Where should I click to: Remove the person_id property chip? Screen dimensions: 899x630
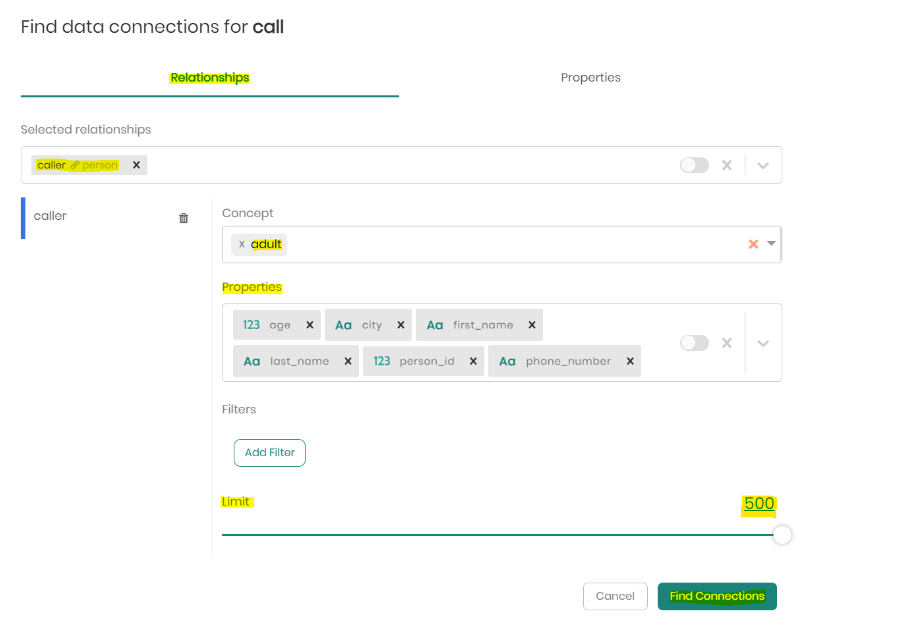click(472, 361)
